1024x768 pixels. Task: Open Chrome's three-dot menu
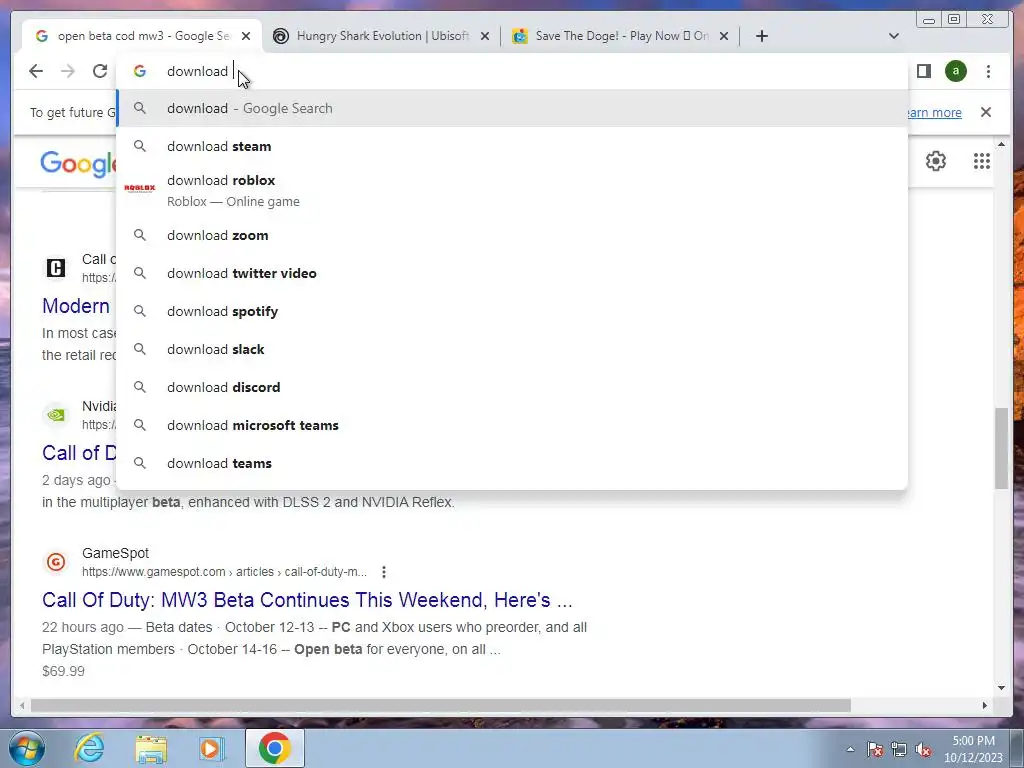(988, 71)
